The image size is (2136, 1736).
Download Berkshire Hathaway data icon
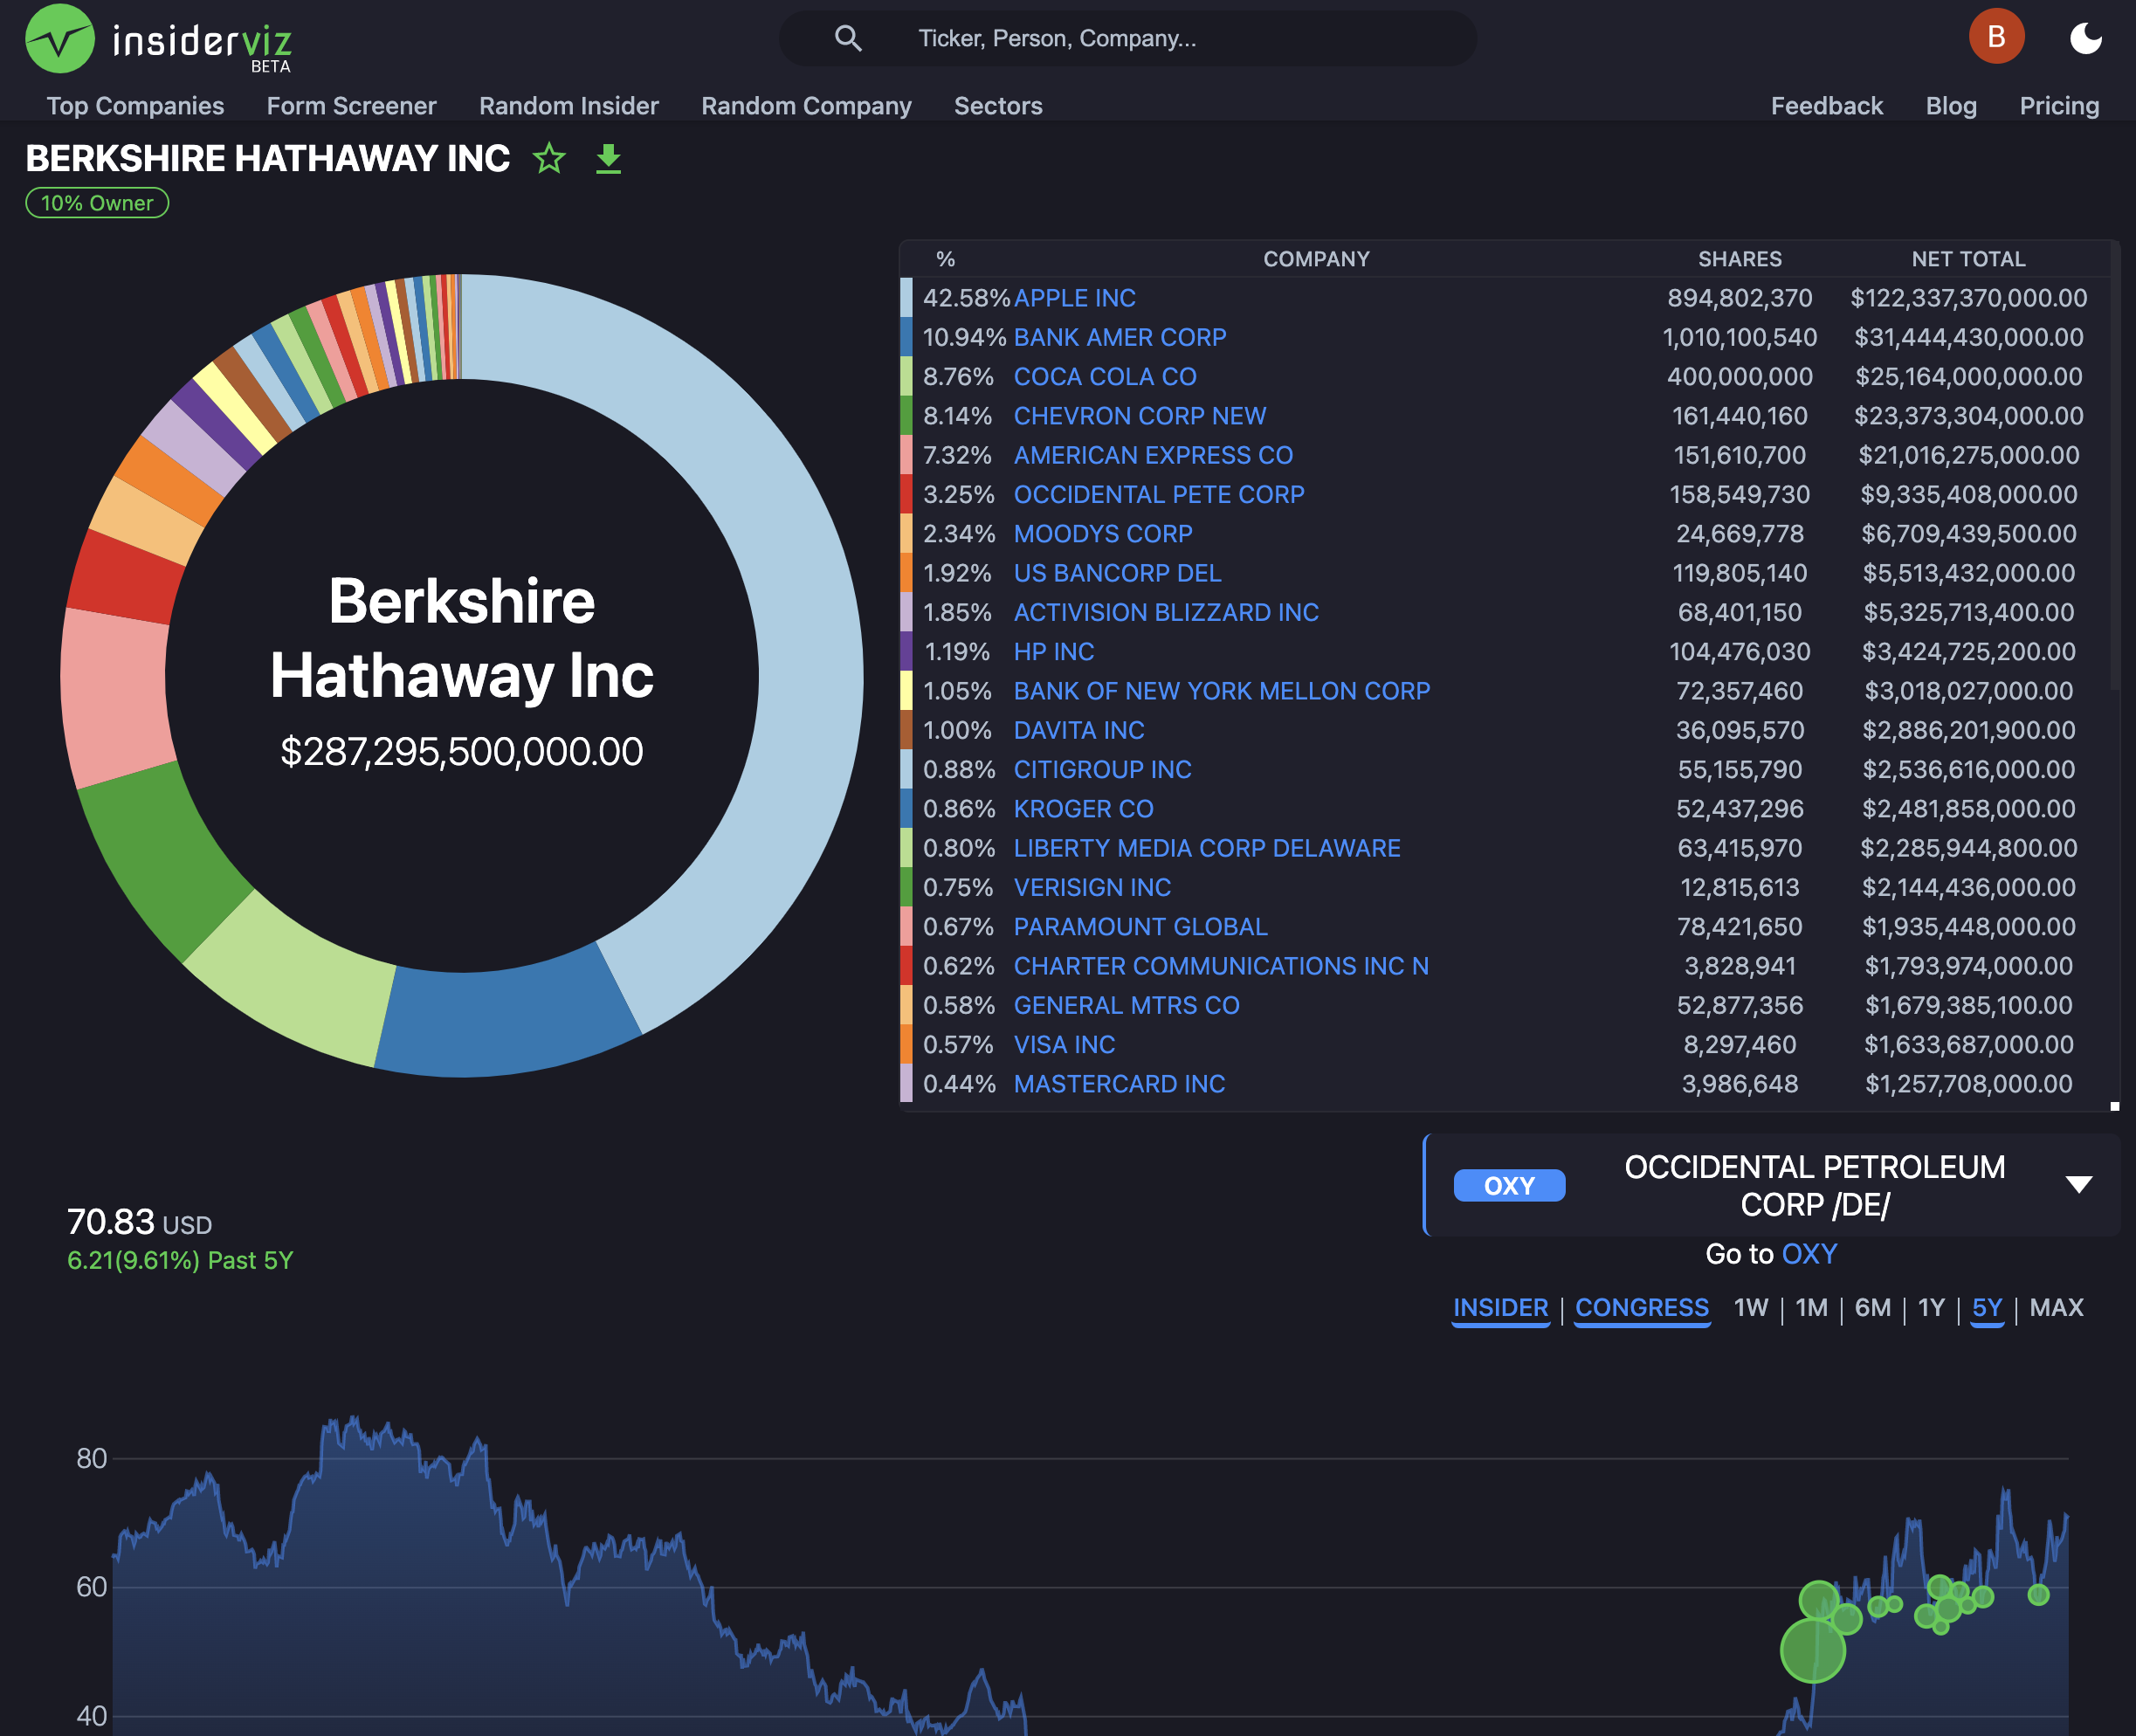(x=608, y=159)
